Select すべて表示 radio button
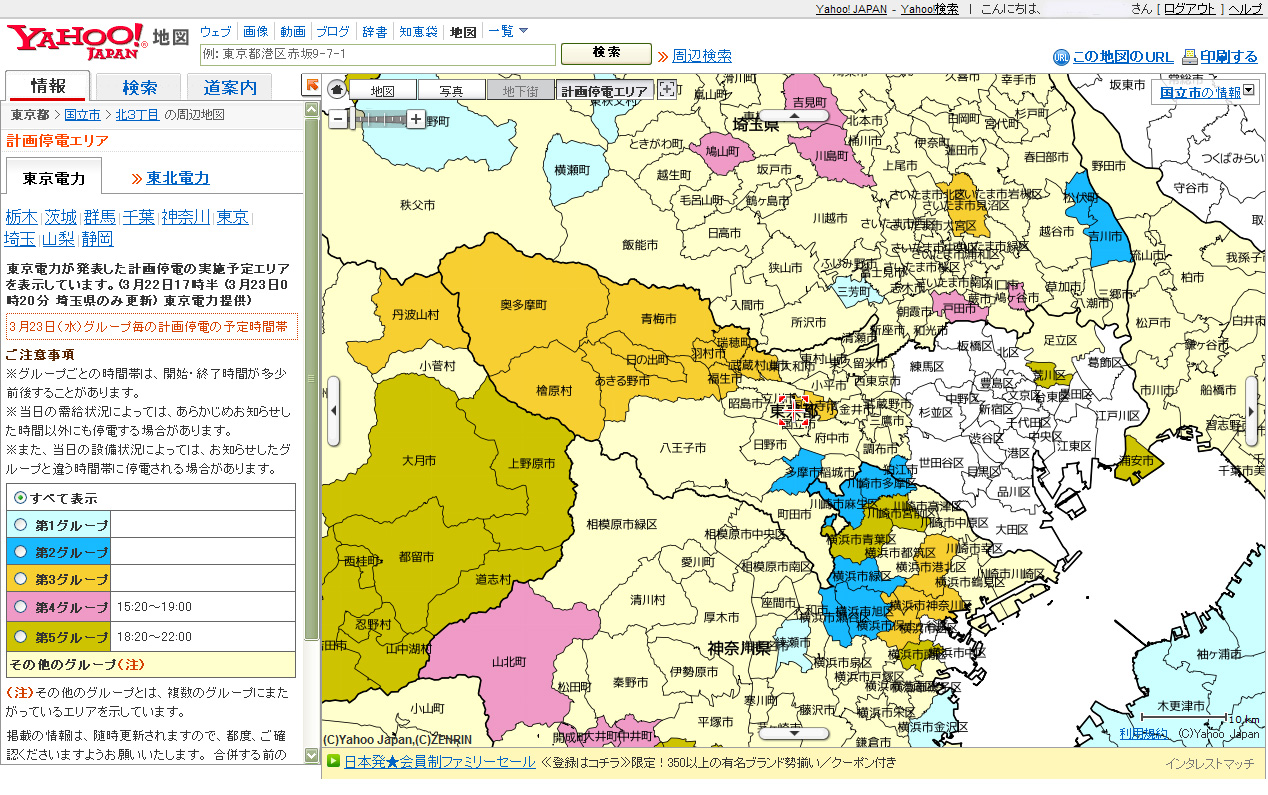Screen dimensions: 1268x795 point(20,498)
